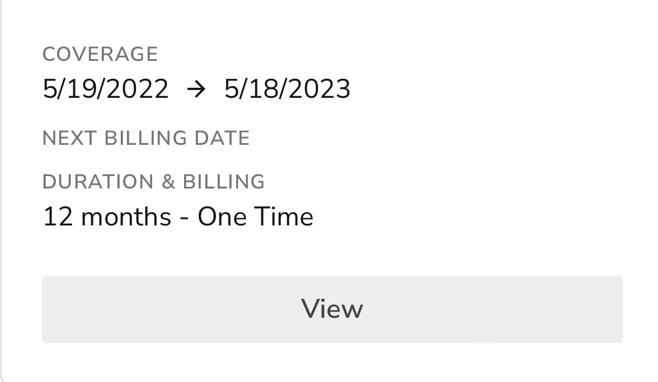Click the dash before One Time
Image resolution: width=658 pixels, height=382 pixels.
184,218
